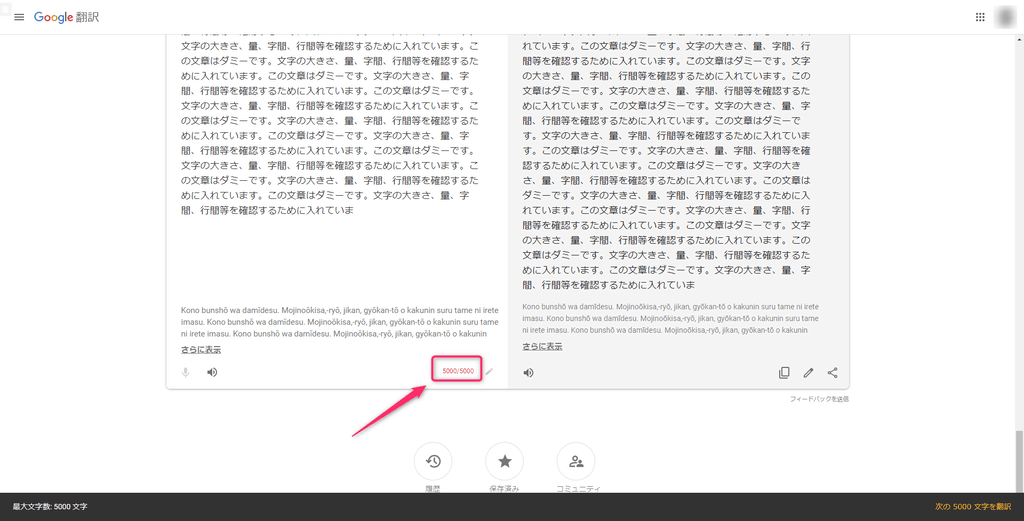Click the page vertical scrollbar

(x=1018, y=460)
